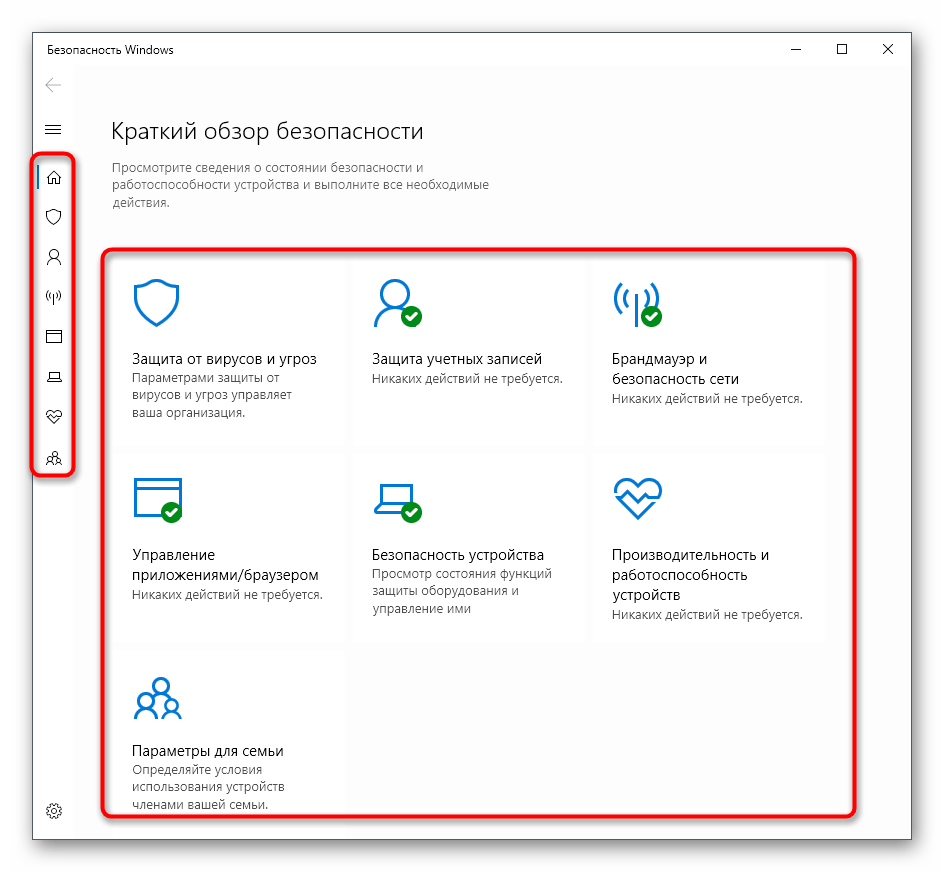Open 'Управление приложениями/браузером' title

point(225,565)
